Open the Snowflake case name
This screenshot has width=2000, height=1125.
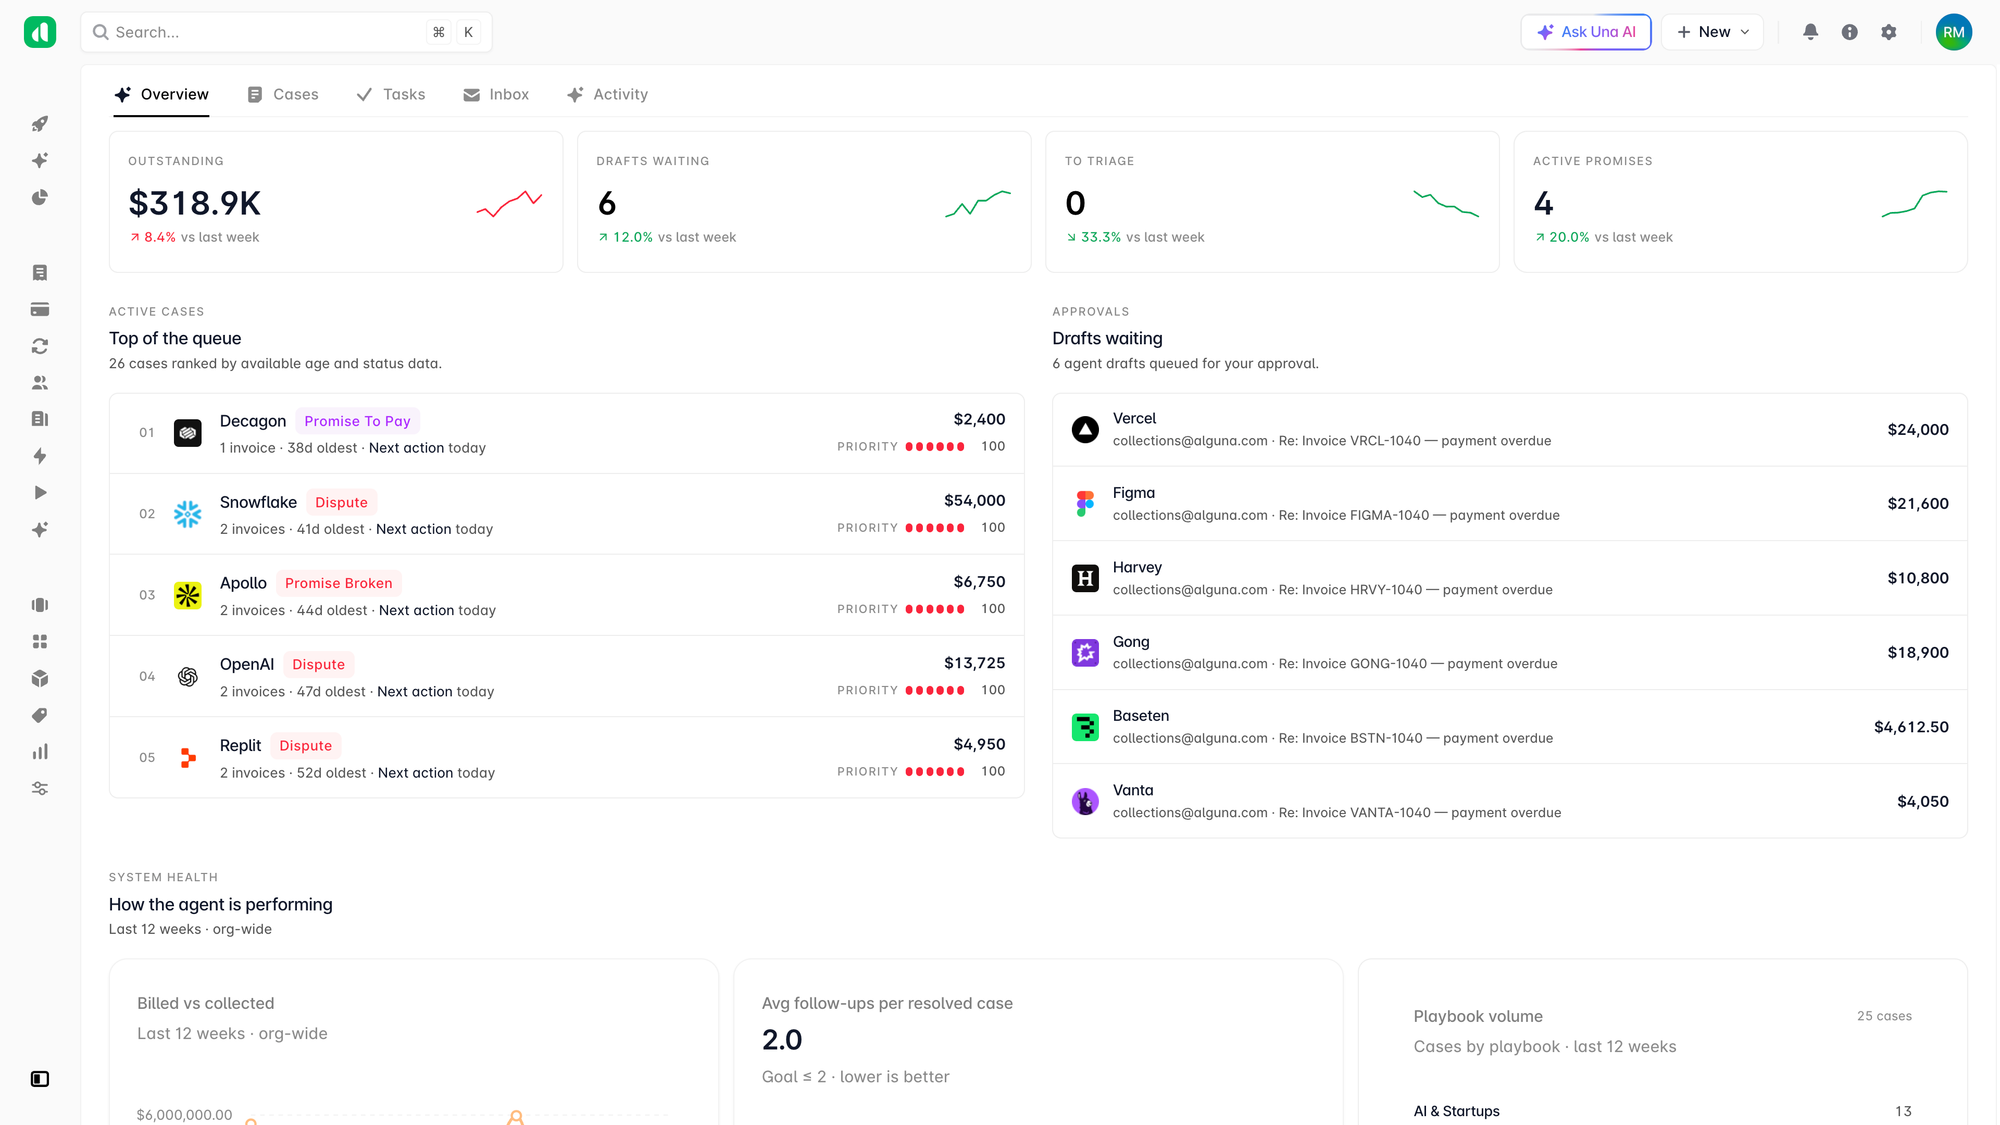point(258,502)
